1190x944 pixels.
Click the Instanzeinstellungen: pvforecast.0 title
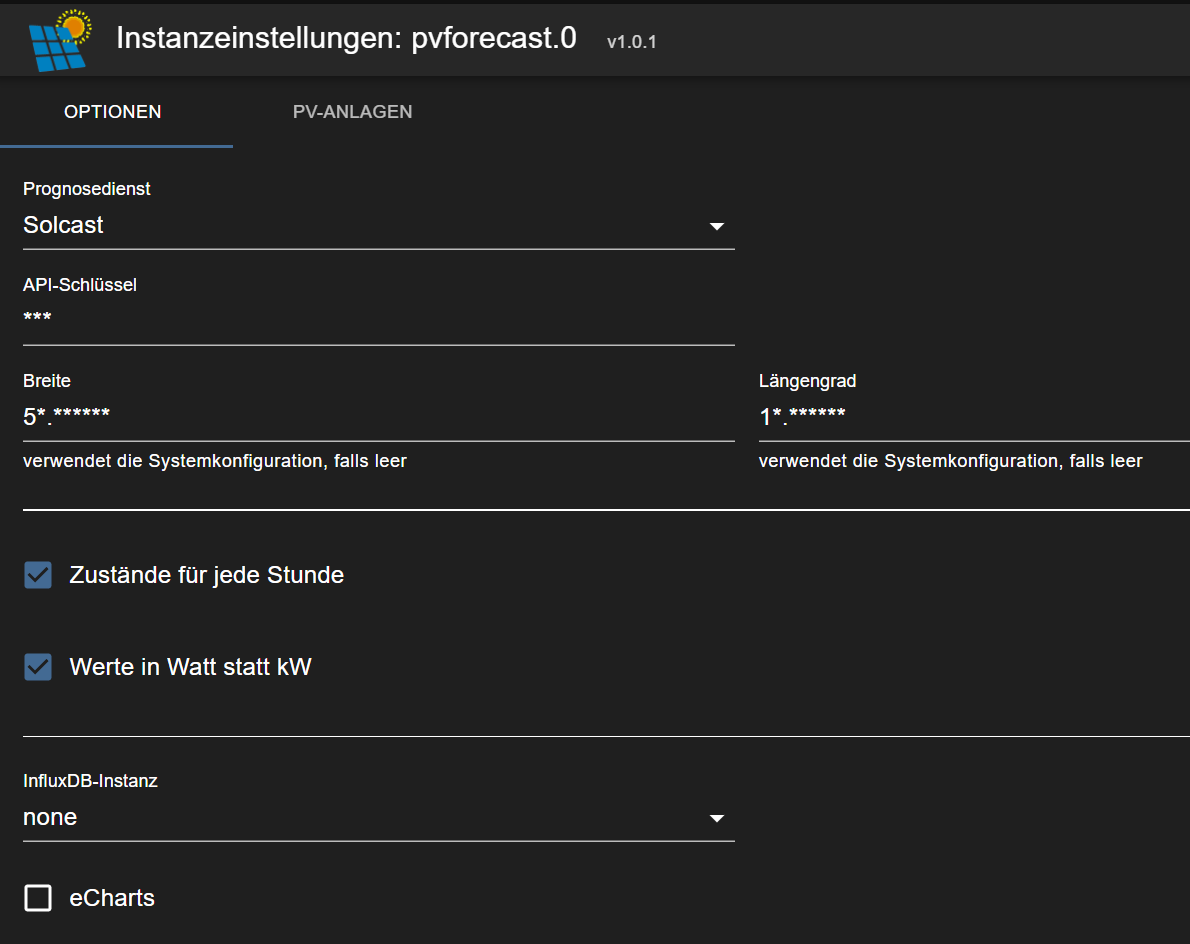point(346,38)
